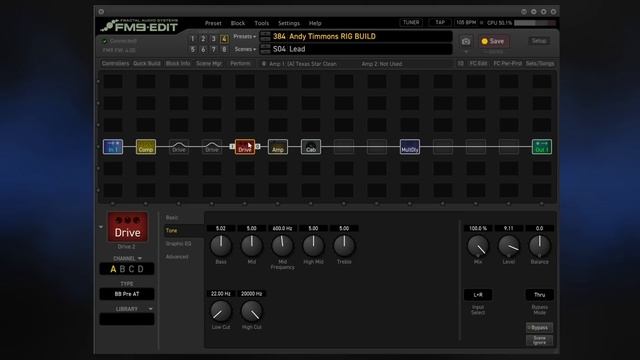
Task: Select the Amp block in the grid
Action: 278,147
